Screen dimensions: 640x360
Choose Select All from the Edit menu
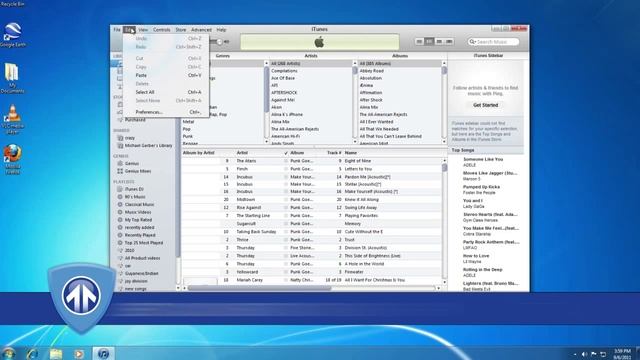166,92
